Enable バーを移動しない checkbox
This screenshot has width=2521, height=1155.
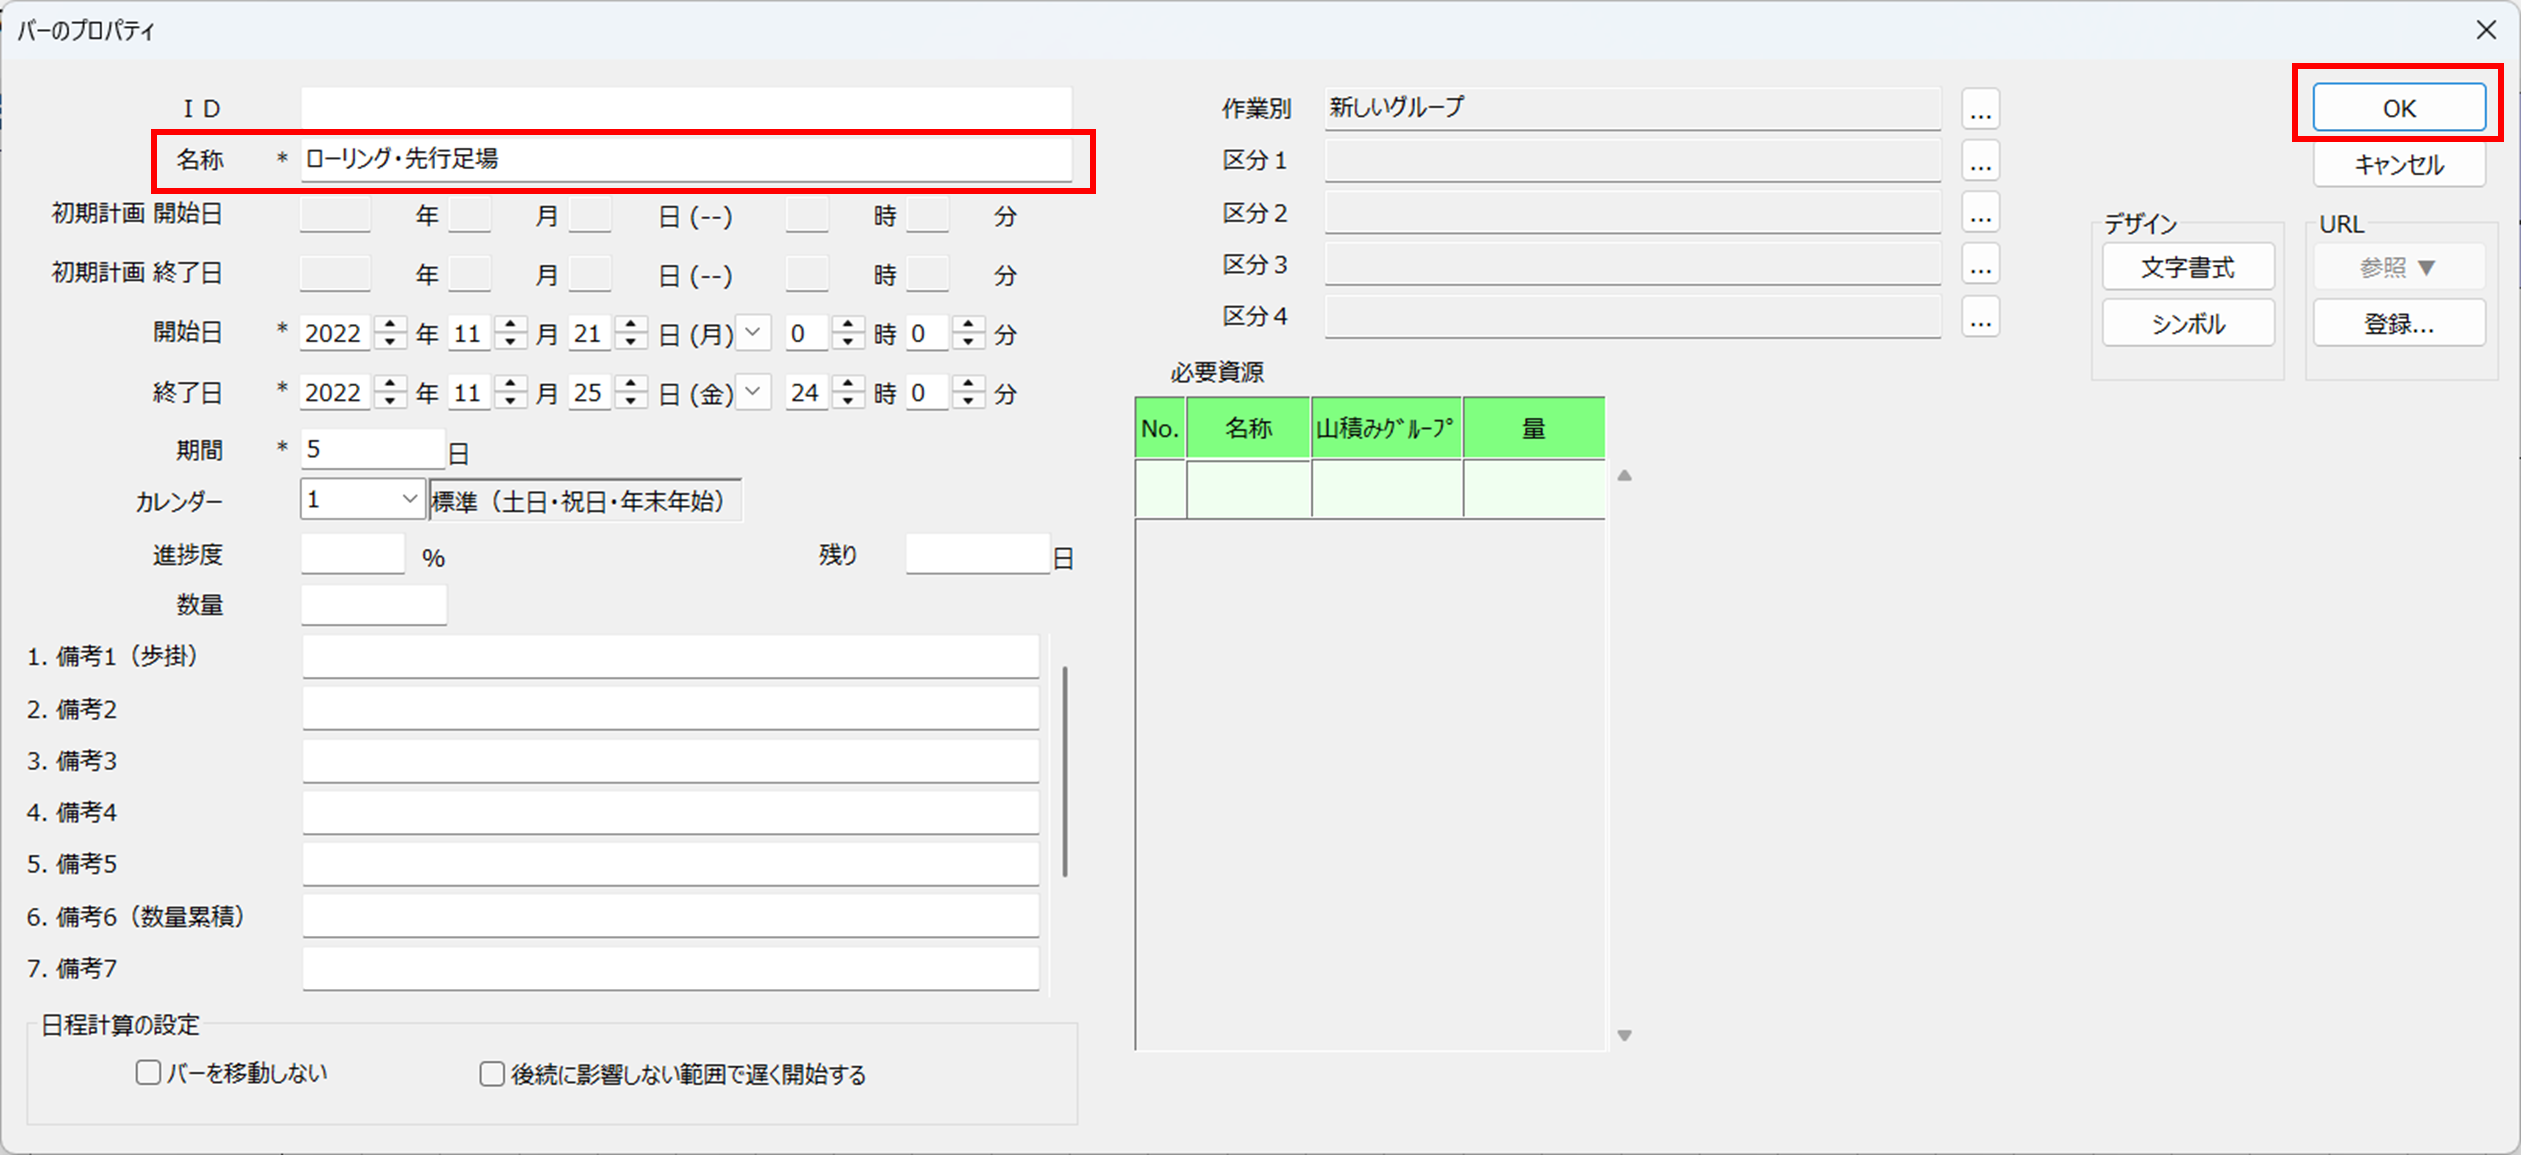pyautogui.click(x=148, y=1073)
